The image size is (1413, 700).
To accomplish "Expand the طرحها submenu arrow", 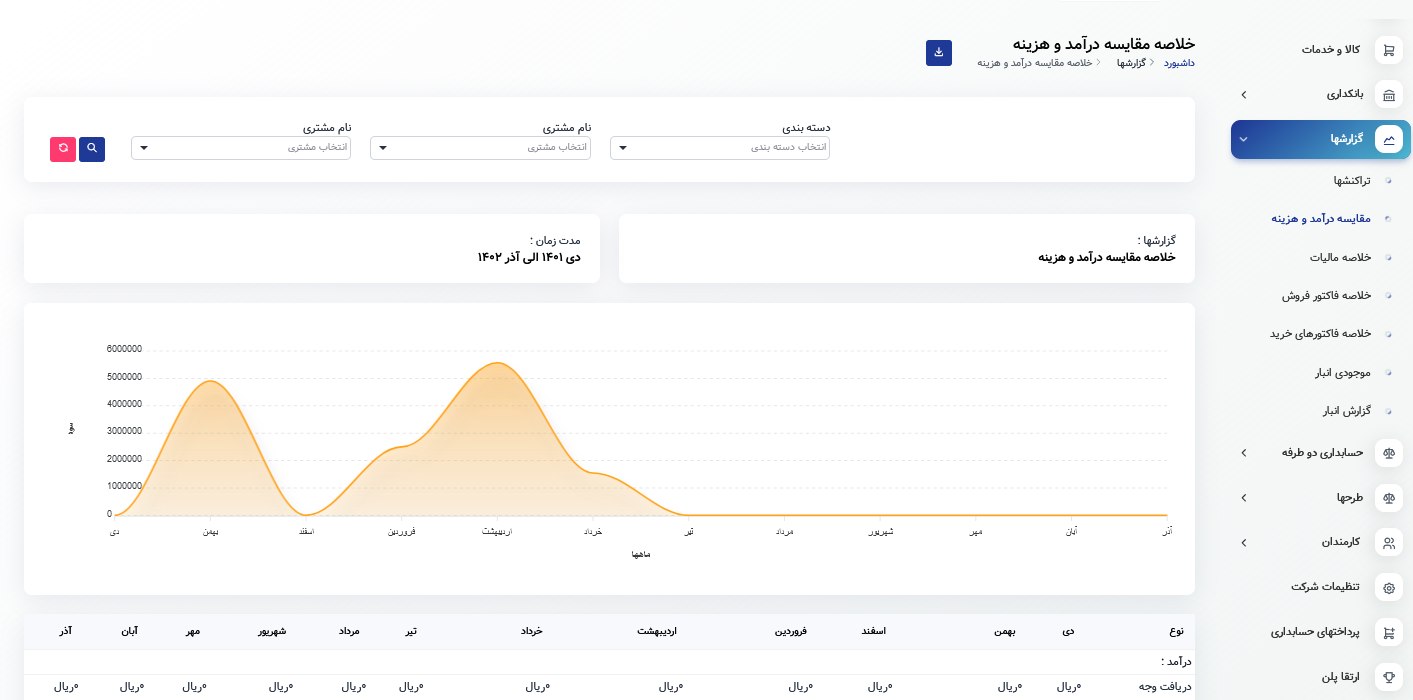I will [x=1243, y=497].
